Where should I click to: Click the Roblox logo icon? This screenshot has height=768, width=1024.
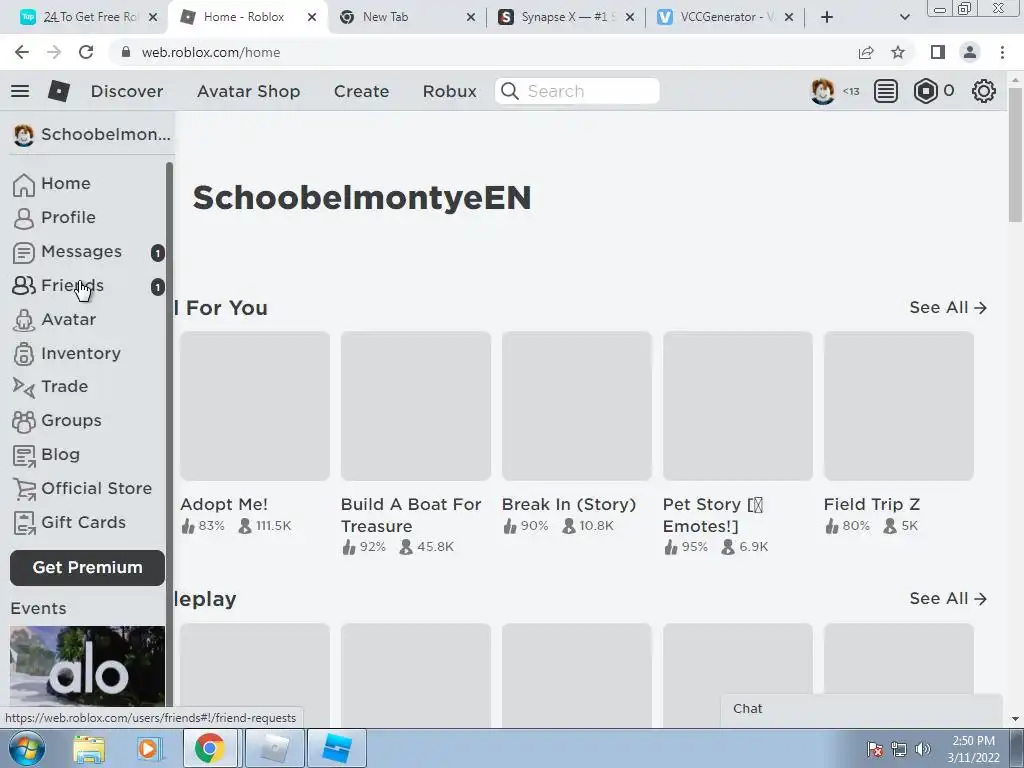[59, 91]
